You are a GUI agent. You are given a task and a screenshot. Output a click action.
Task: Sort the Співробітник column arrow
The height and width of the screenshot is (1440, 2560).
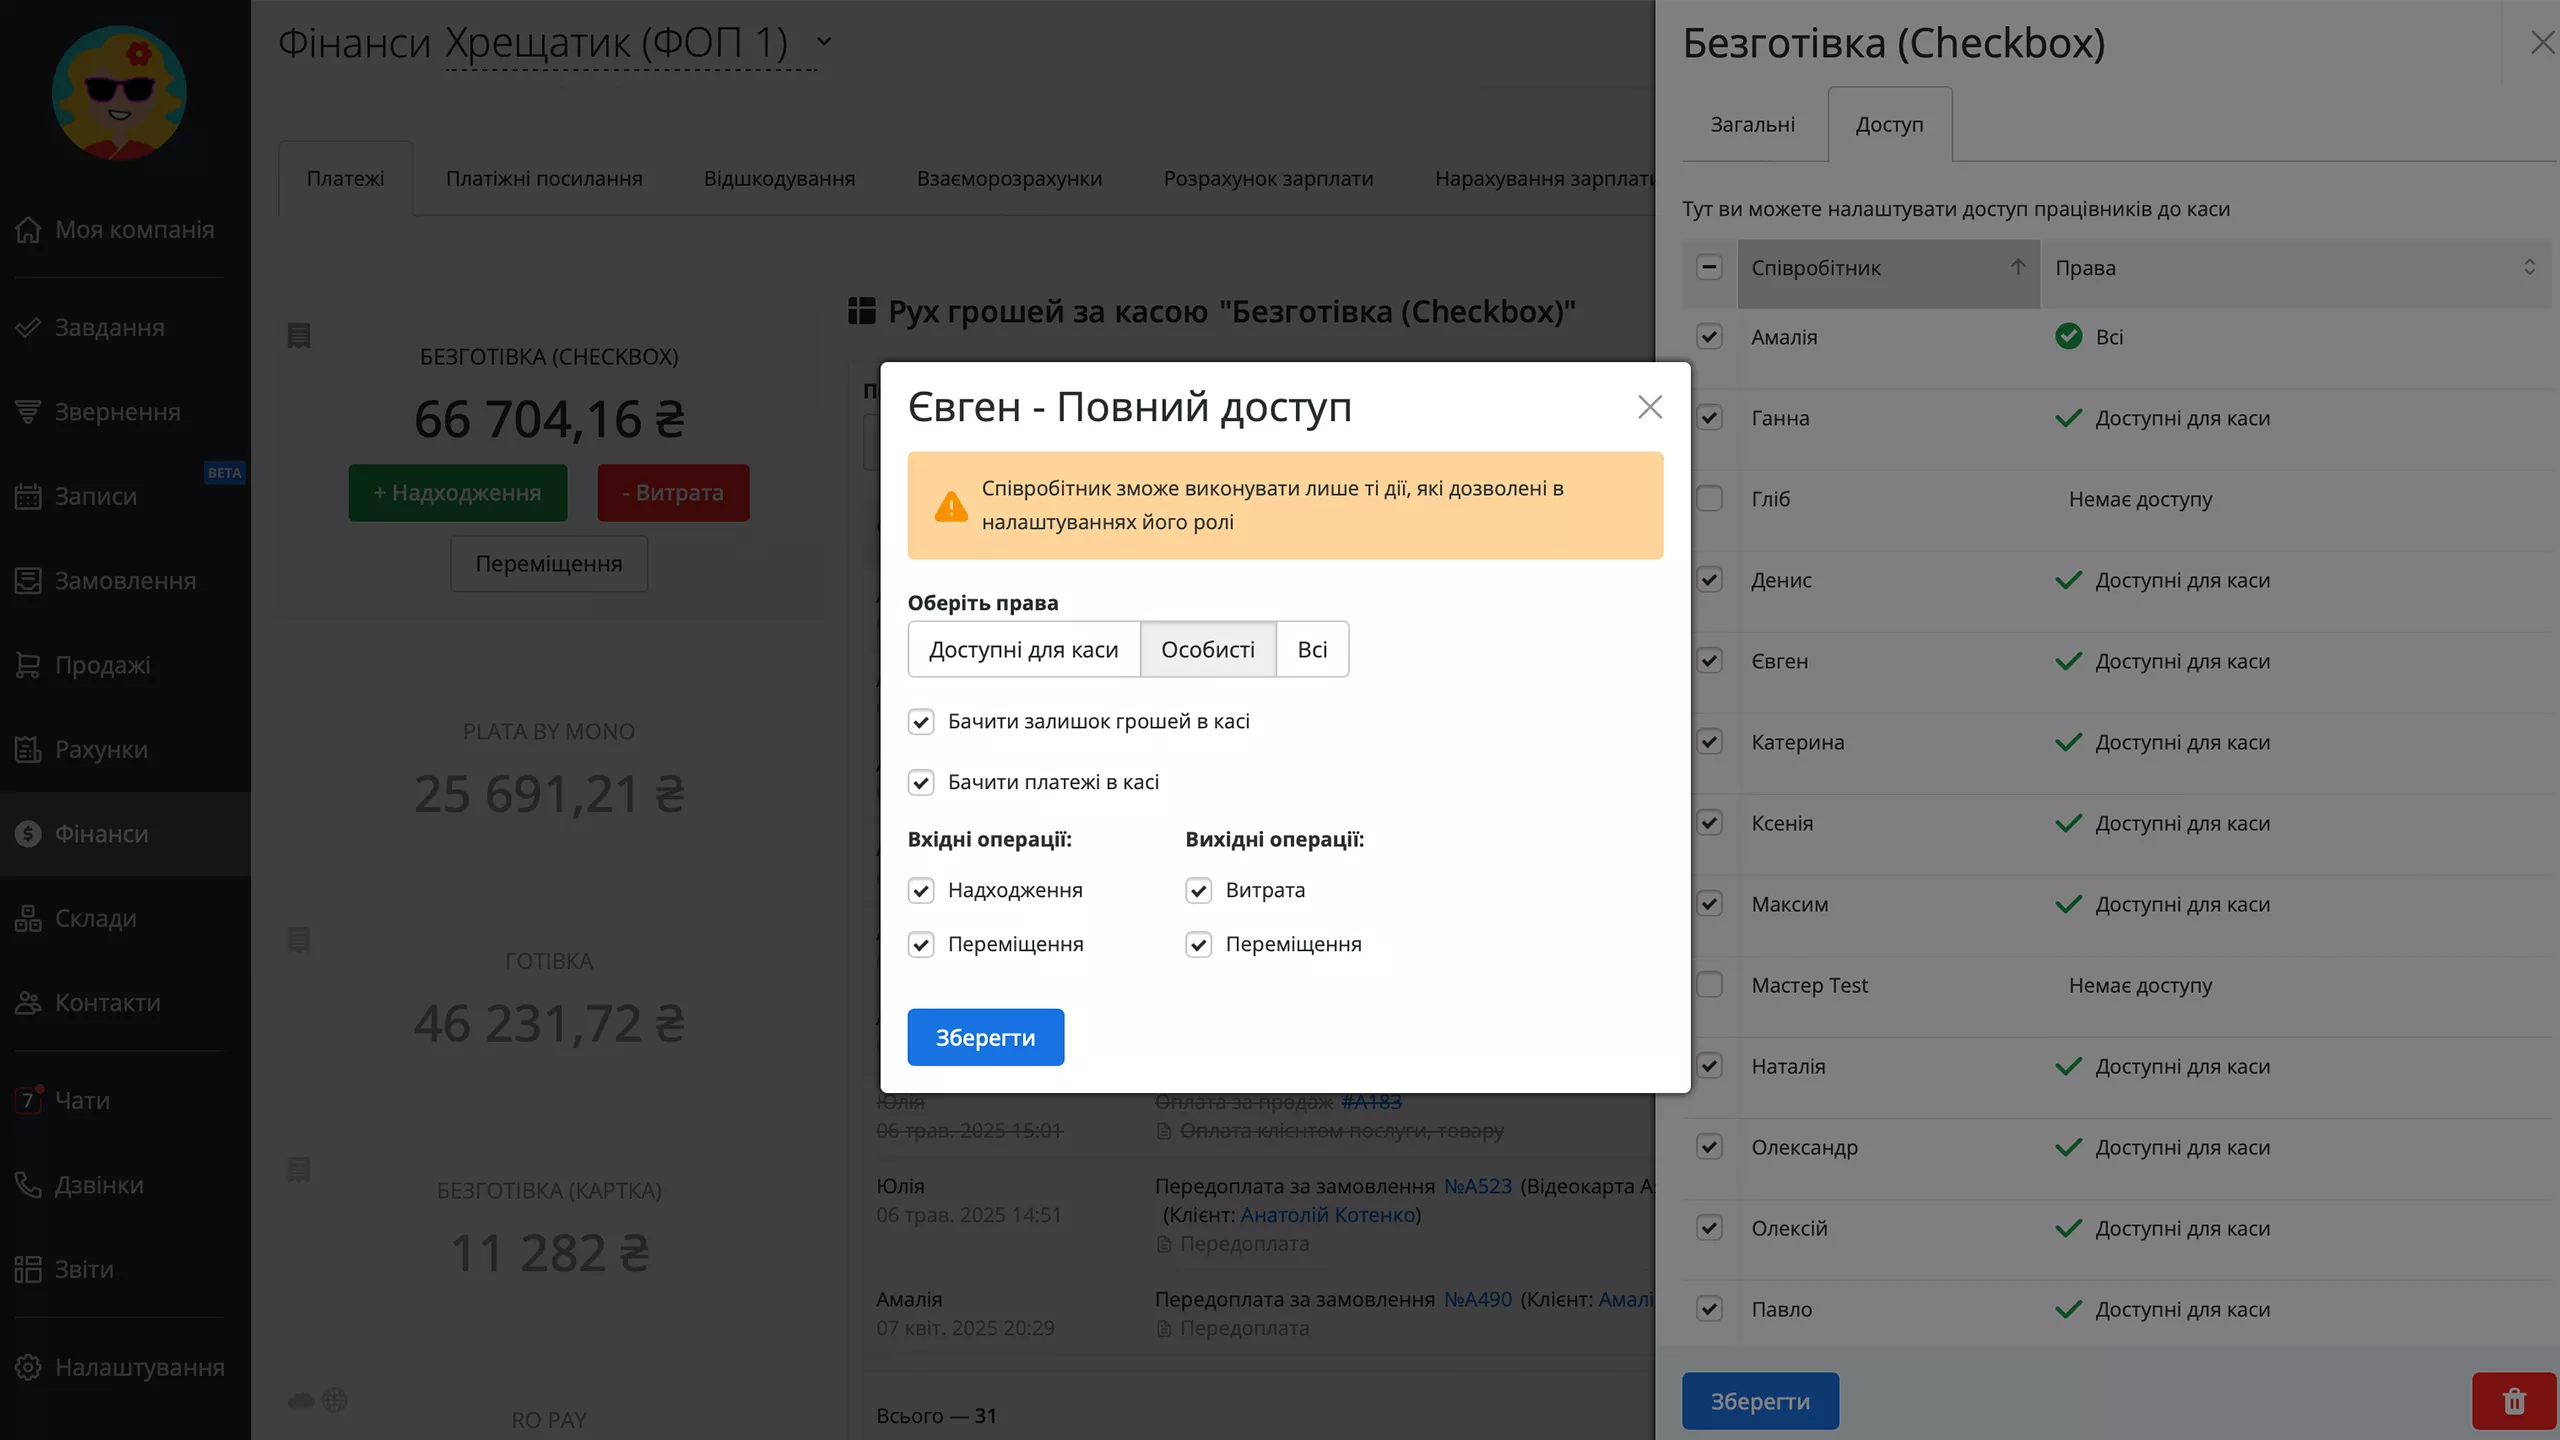point(2017,268)
